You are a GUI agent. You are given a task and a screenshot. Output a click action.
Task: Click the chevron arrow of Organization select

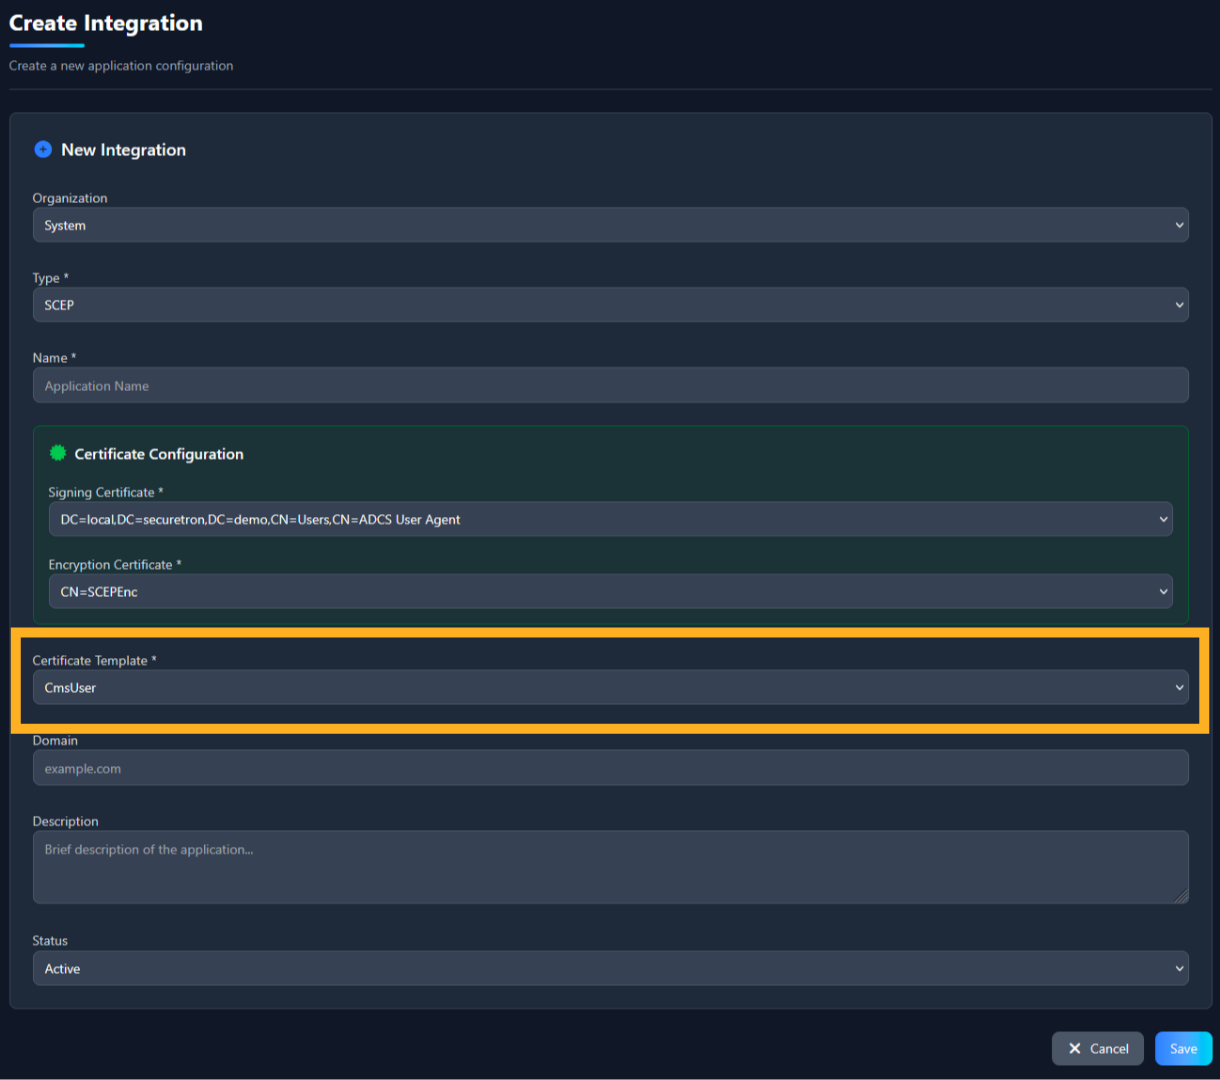pos(1179,225)
